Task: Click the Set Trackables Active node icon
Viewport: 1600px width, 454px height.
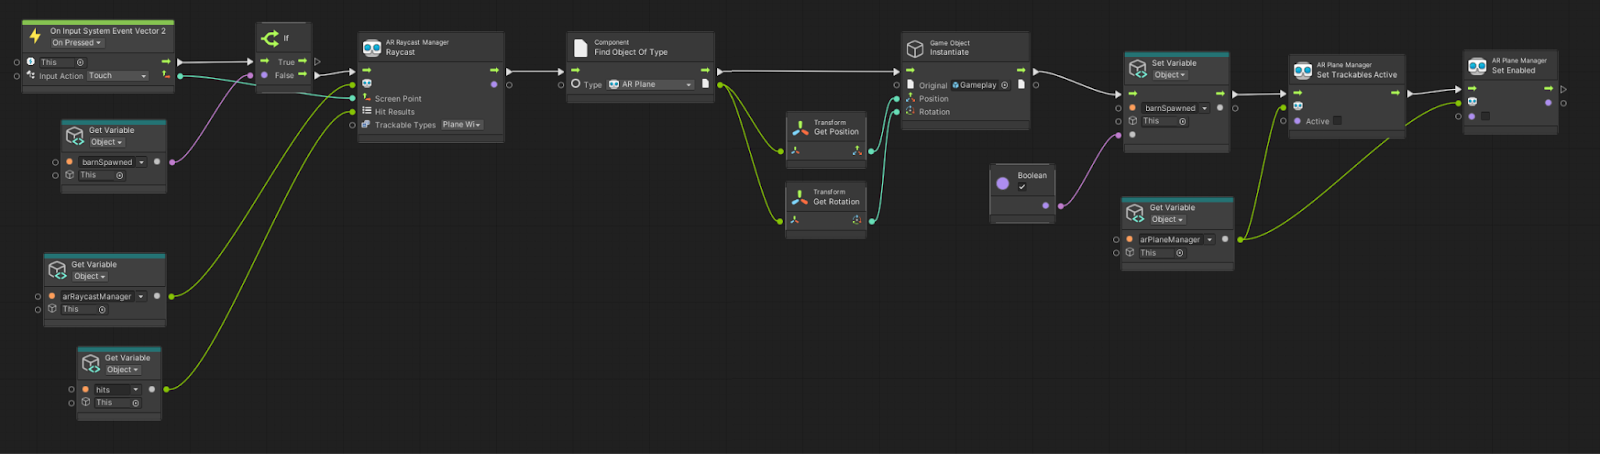Action: click(1302, 70)
